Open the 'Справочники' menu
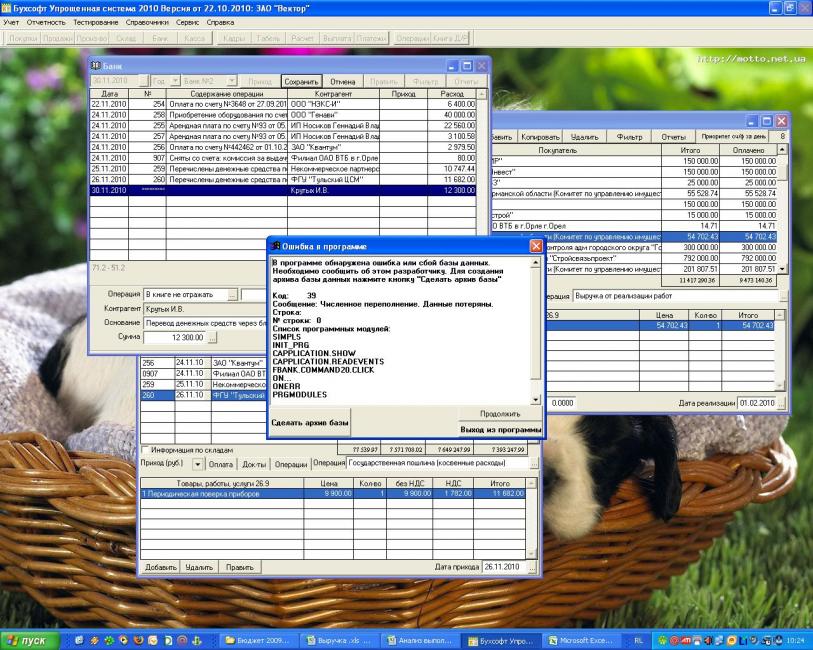This screenshot has width=813, height=650. coord(148,21)
